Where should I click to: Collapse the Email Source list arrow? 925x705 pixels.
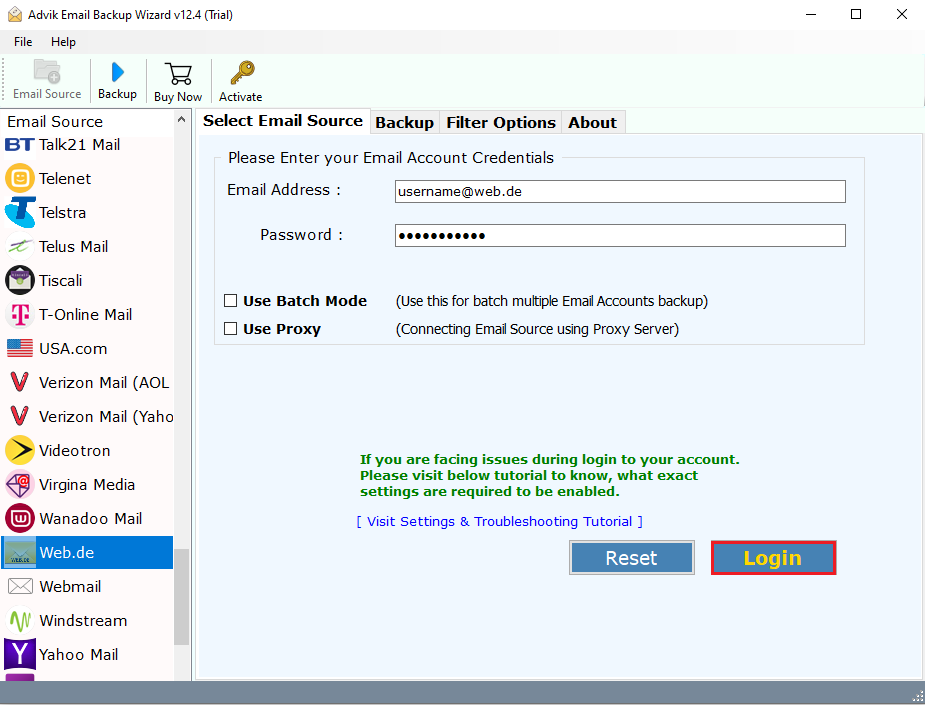coord(181,120)
